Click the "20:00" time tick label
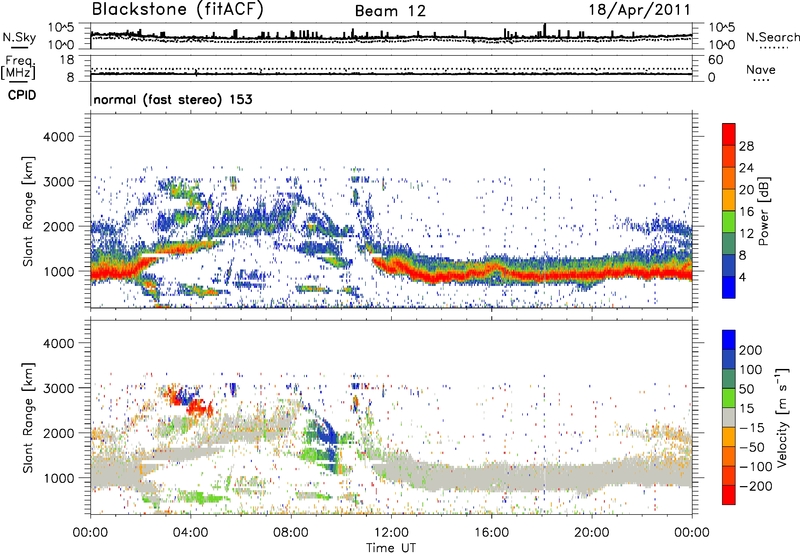800x554 pixels. click(592, 533)
